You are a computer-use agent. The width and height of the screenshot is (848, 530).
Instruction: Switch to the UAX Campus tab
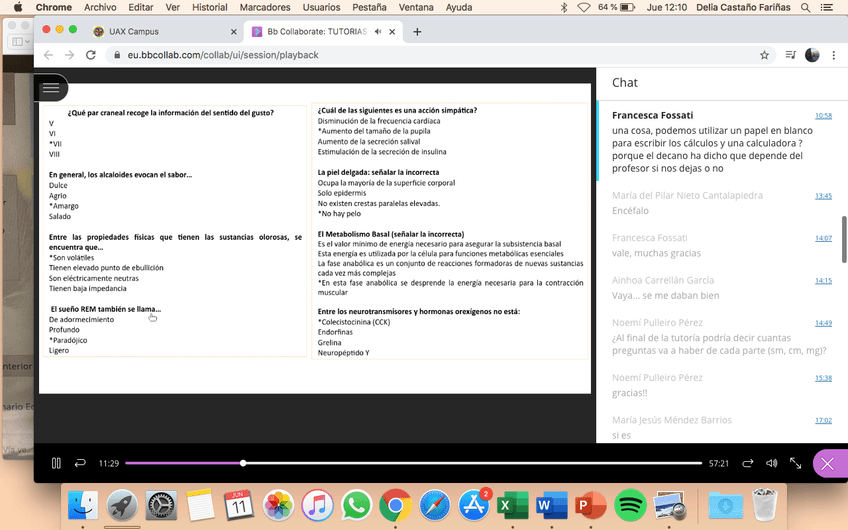[x=164, y=31]
